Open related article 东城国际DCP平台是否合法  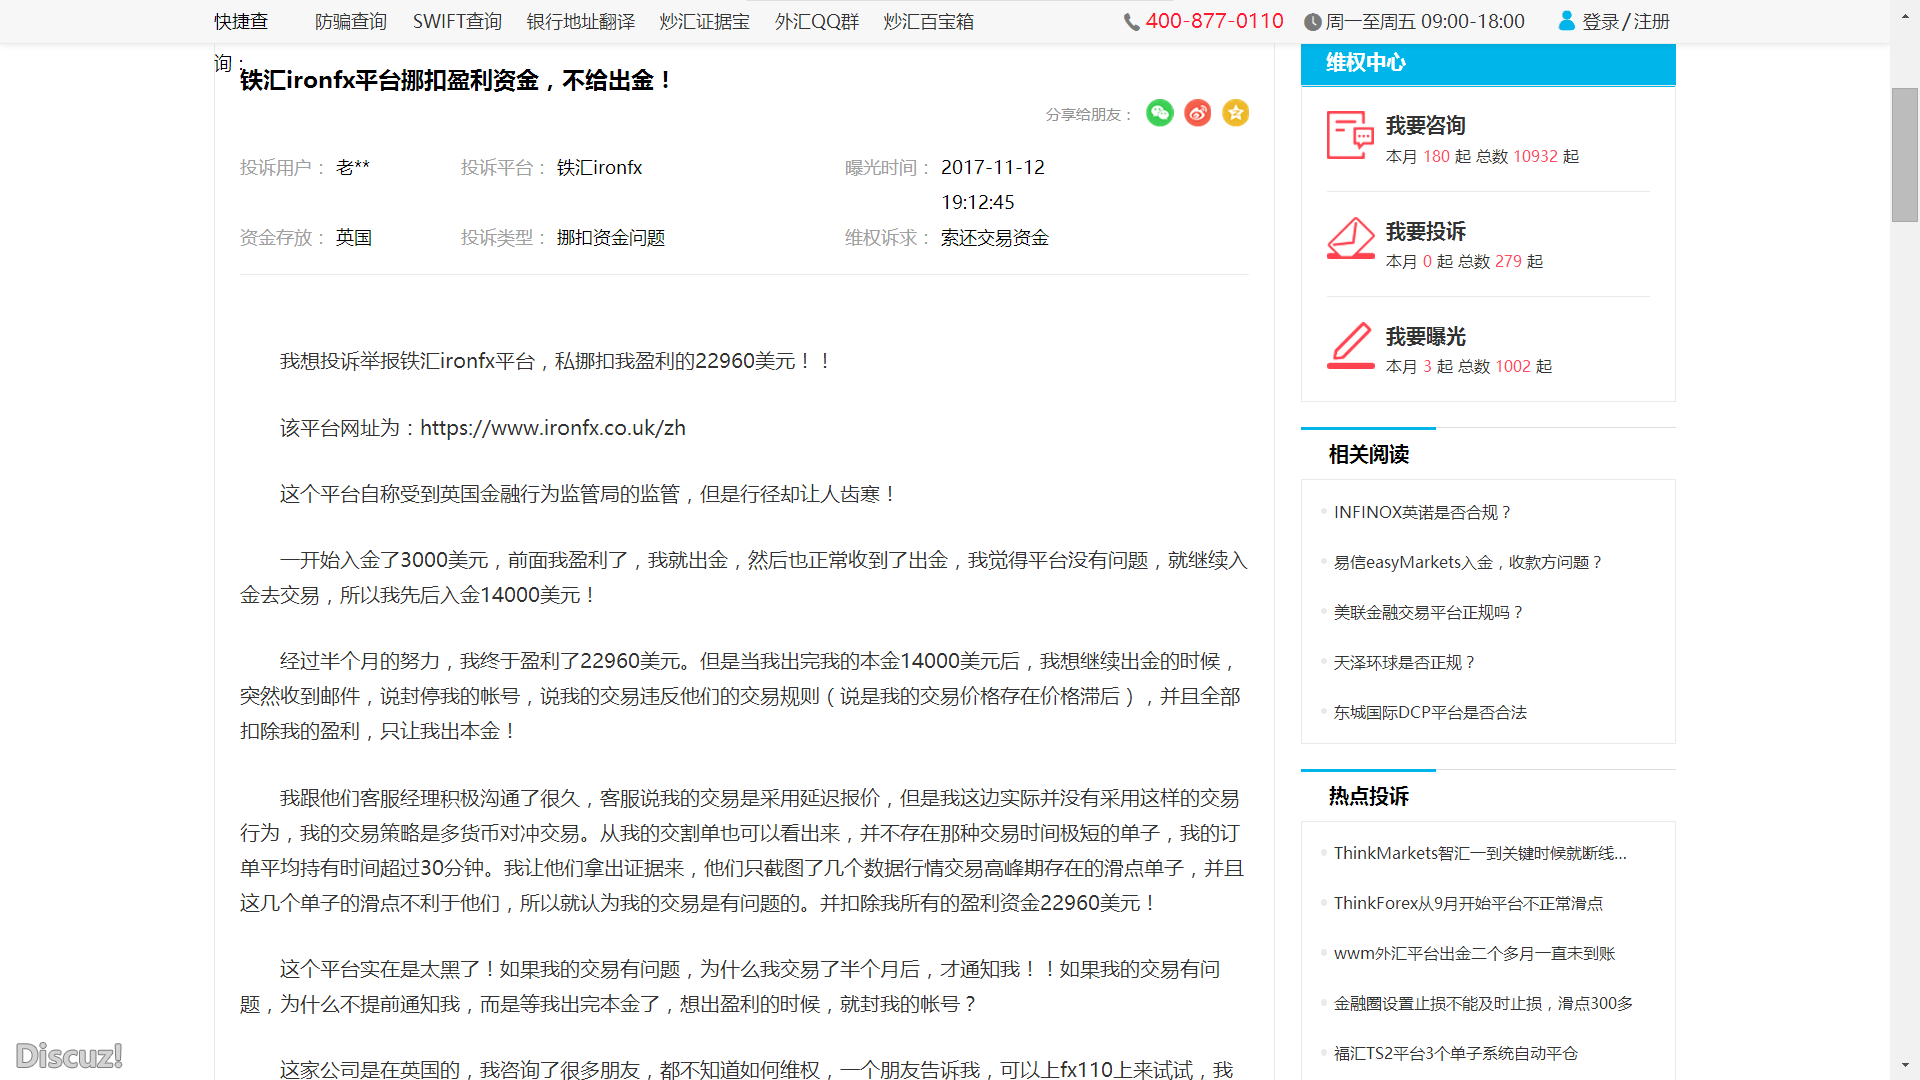coord(1430,712)
